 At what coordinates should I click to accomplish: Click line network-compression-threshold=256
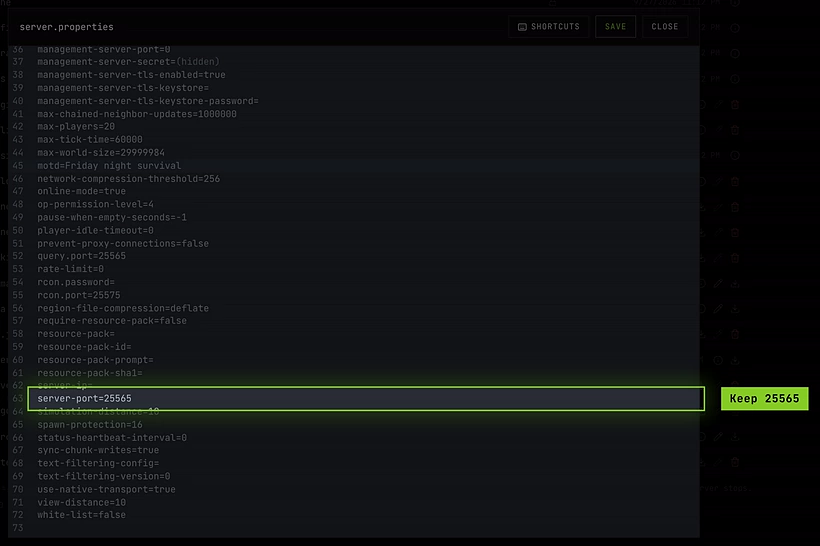(129, 179)
